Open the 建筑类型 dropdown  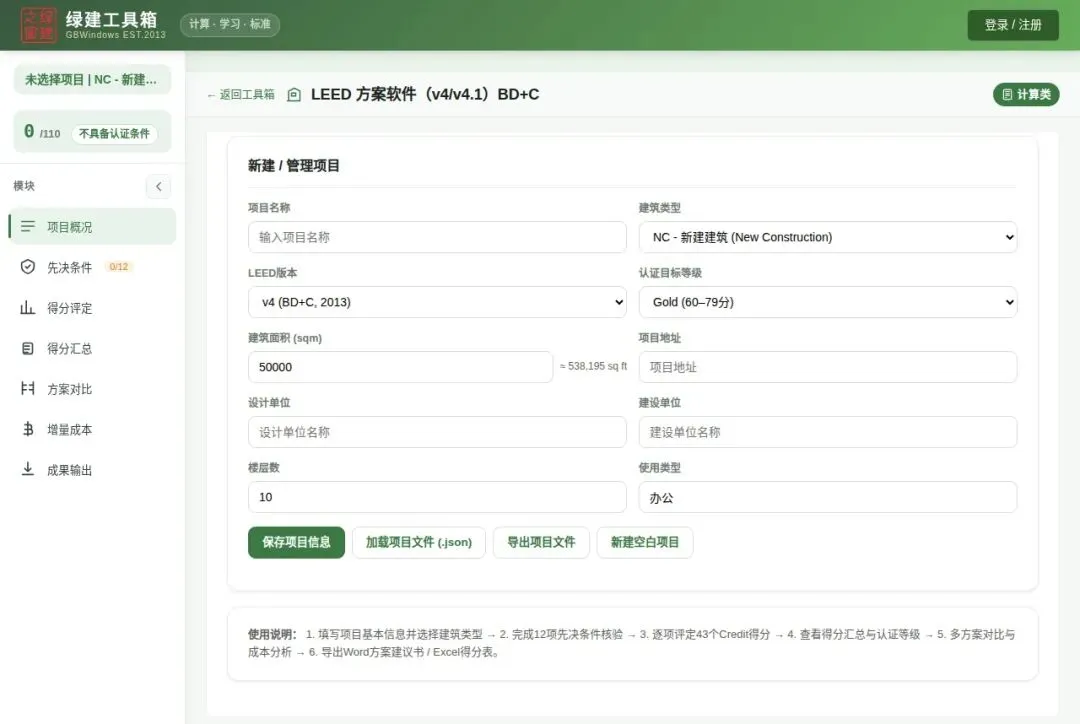[827, 237]
